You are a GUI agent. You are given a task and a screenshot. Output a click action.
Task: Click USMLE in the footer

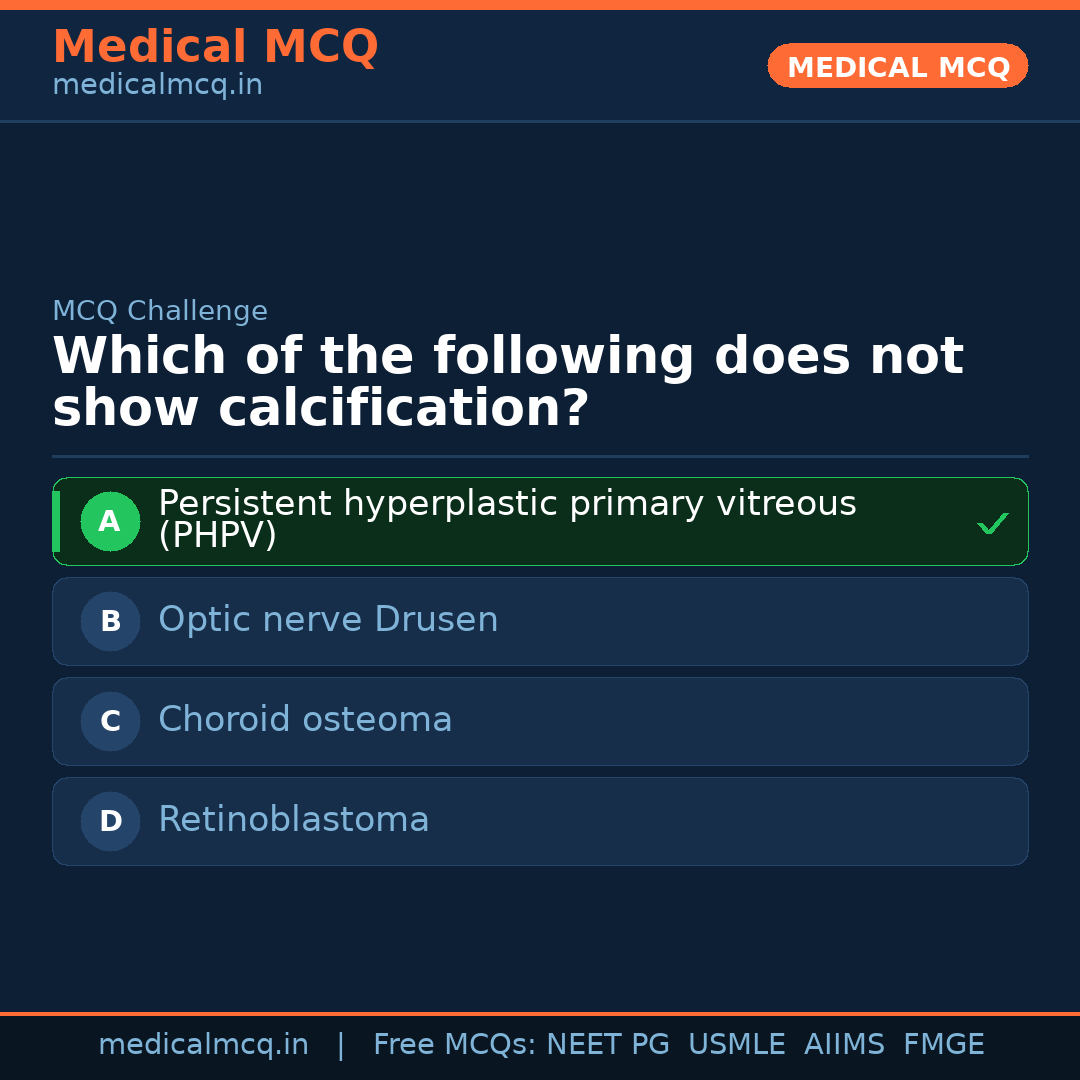(x=736, y=1045)
